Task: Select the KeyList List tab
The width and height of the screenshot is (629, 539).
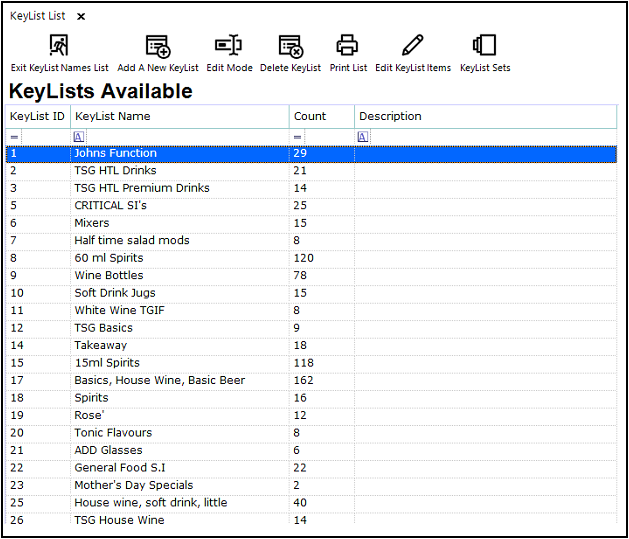Action: (x=38, y=16)
